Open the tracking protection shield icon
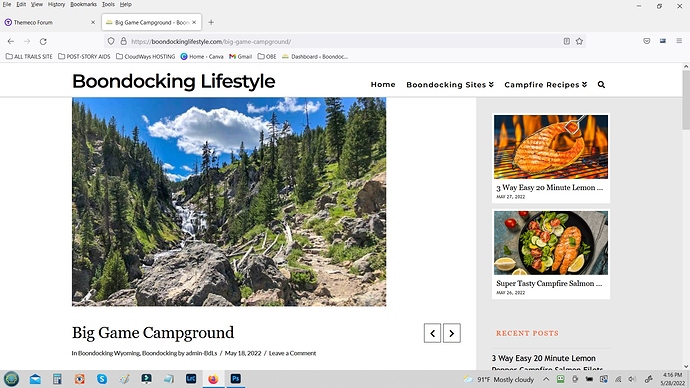The height and width of the screenshot is (388, 690). (x=111, y=41)
